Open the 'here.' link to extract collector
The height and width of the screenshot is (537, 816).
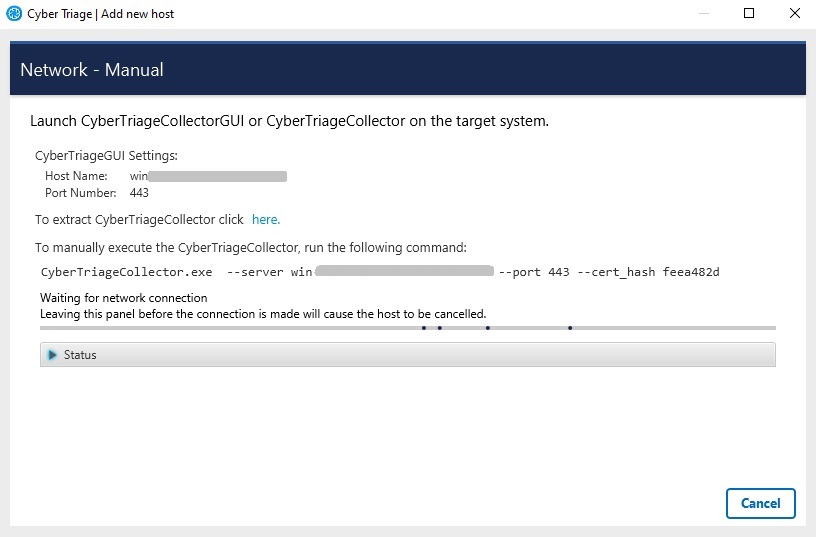coord(265,219)
